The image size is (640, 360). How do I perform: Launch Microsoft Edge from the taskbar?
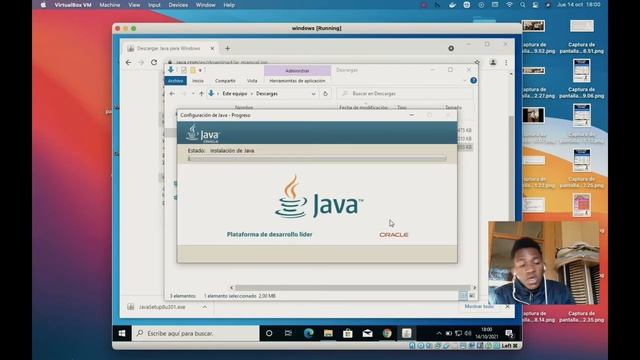pyautogui.click(x=309, y=333)
